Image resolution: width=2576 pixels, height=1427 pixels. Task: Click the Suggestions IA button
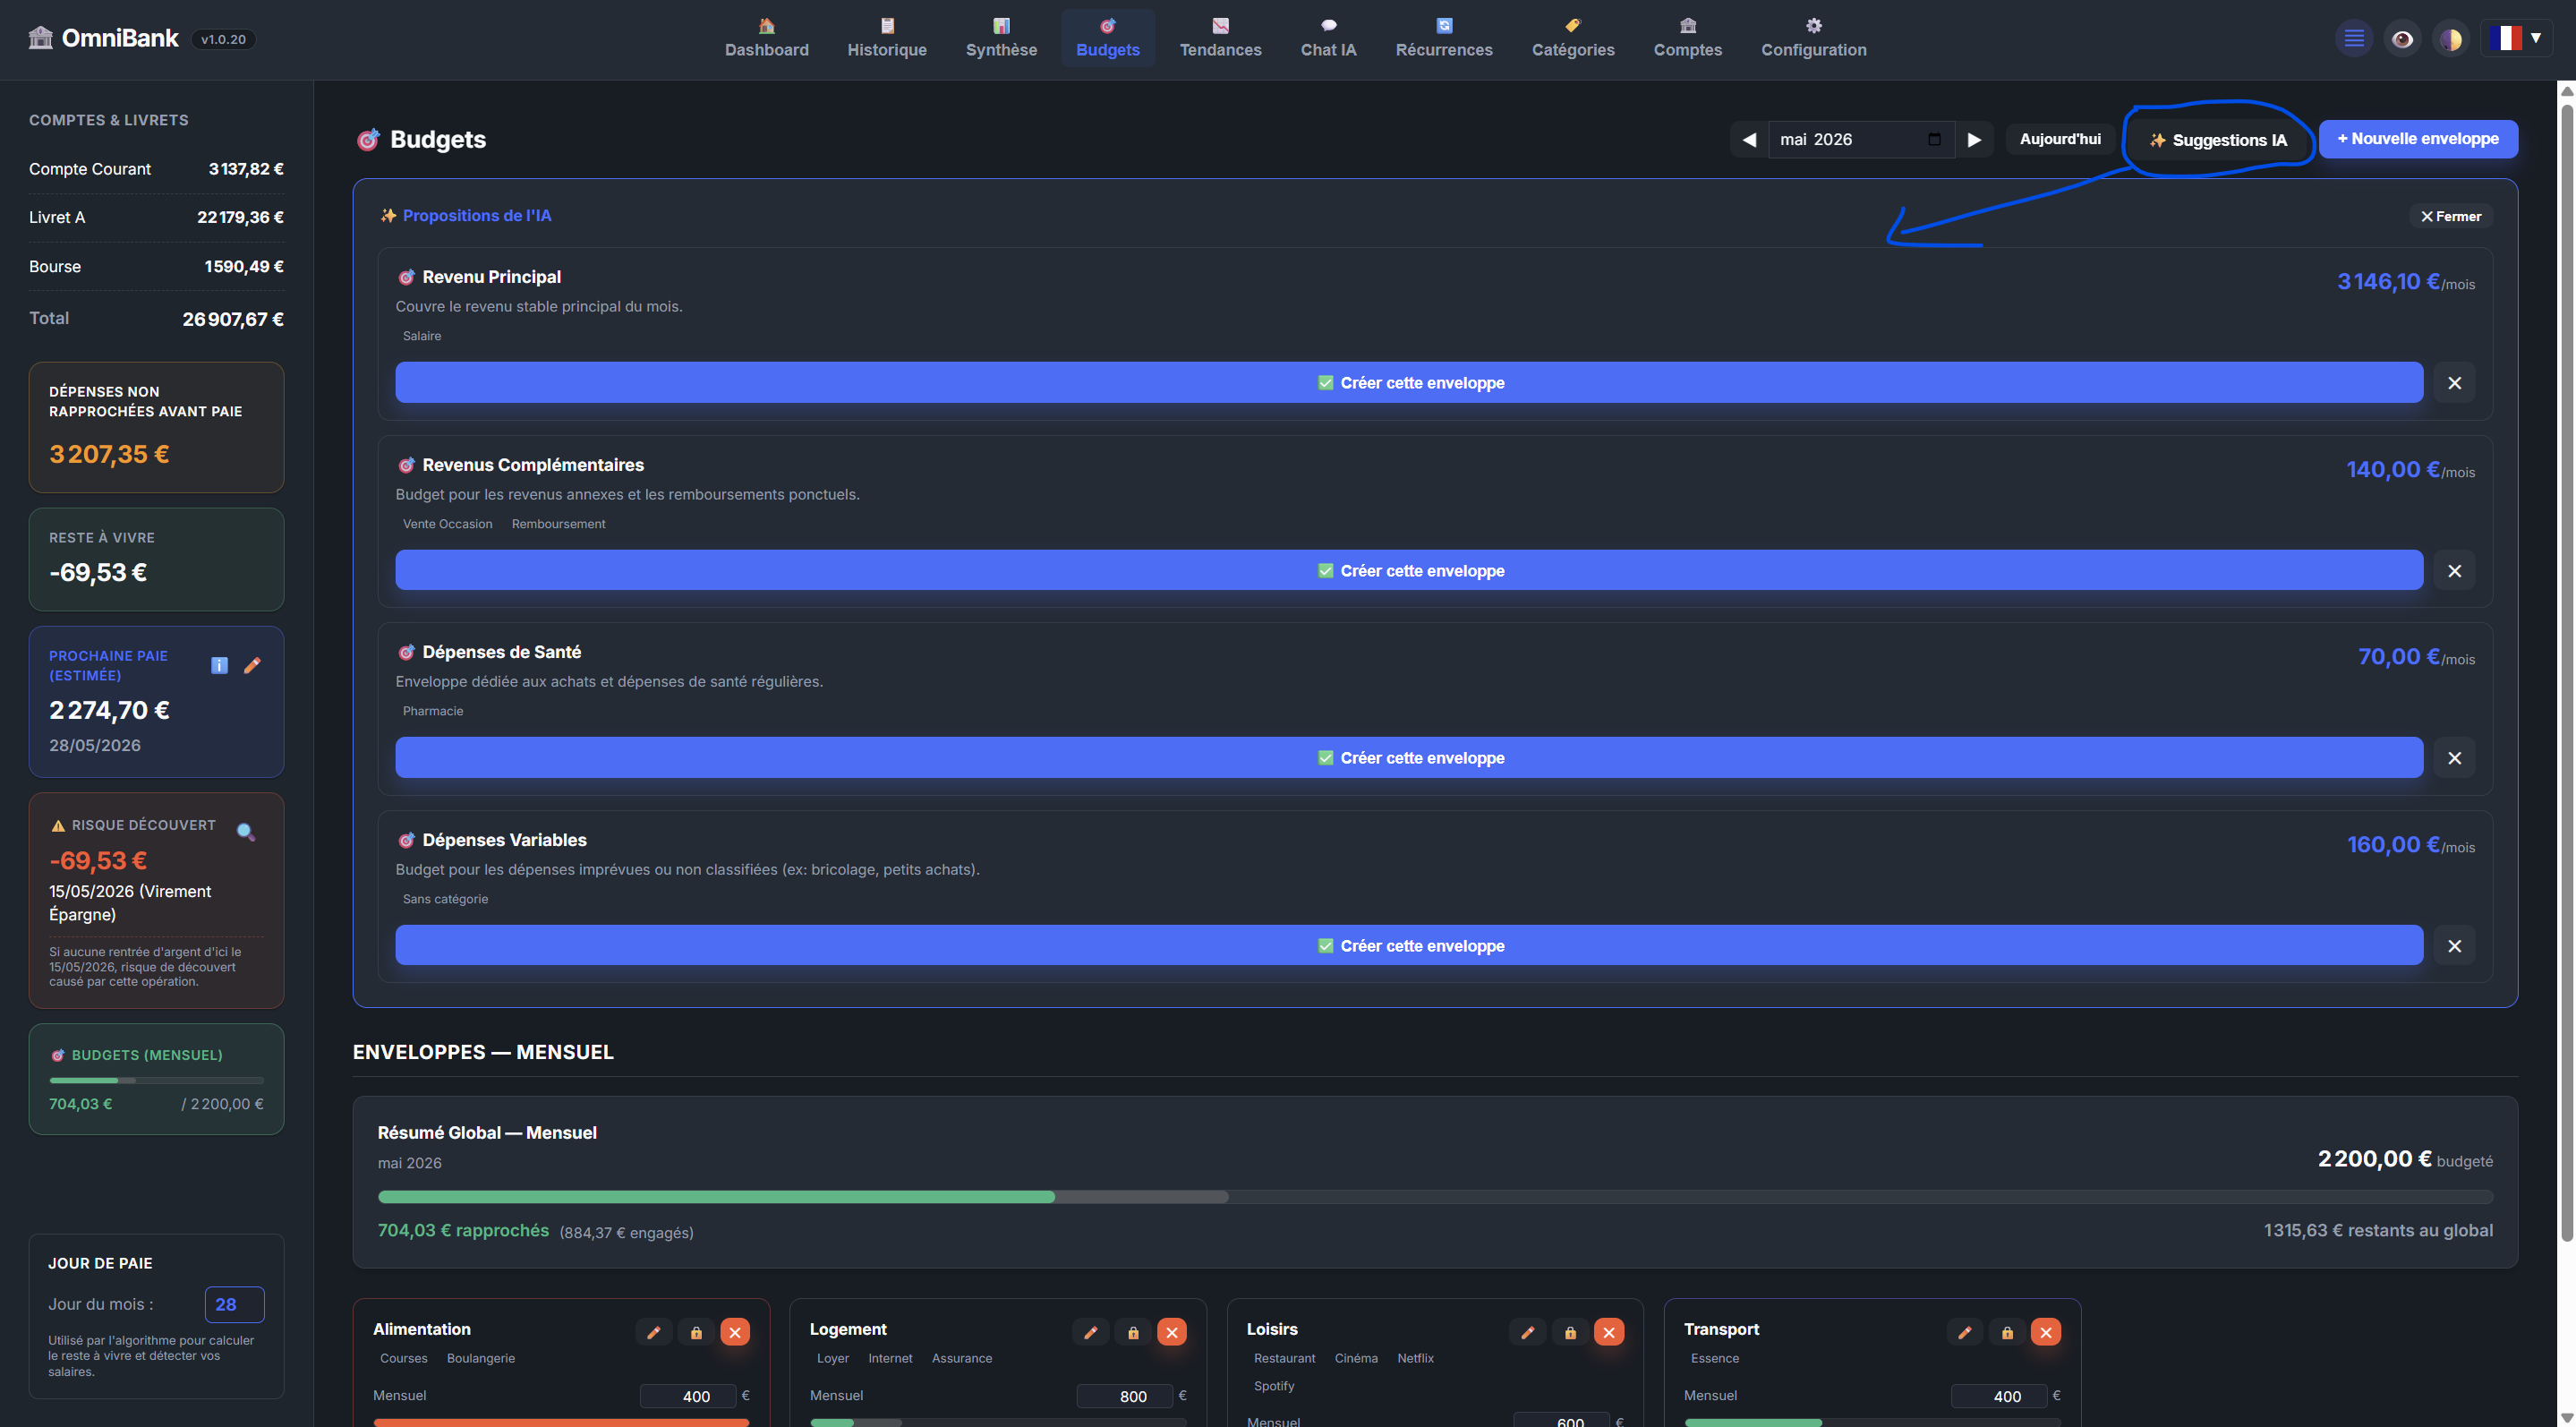pyautogui.click(x=2218, y=140)
